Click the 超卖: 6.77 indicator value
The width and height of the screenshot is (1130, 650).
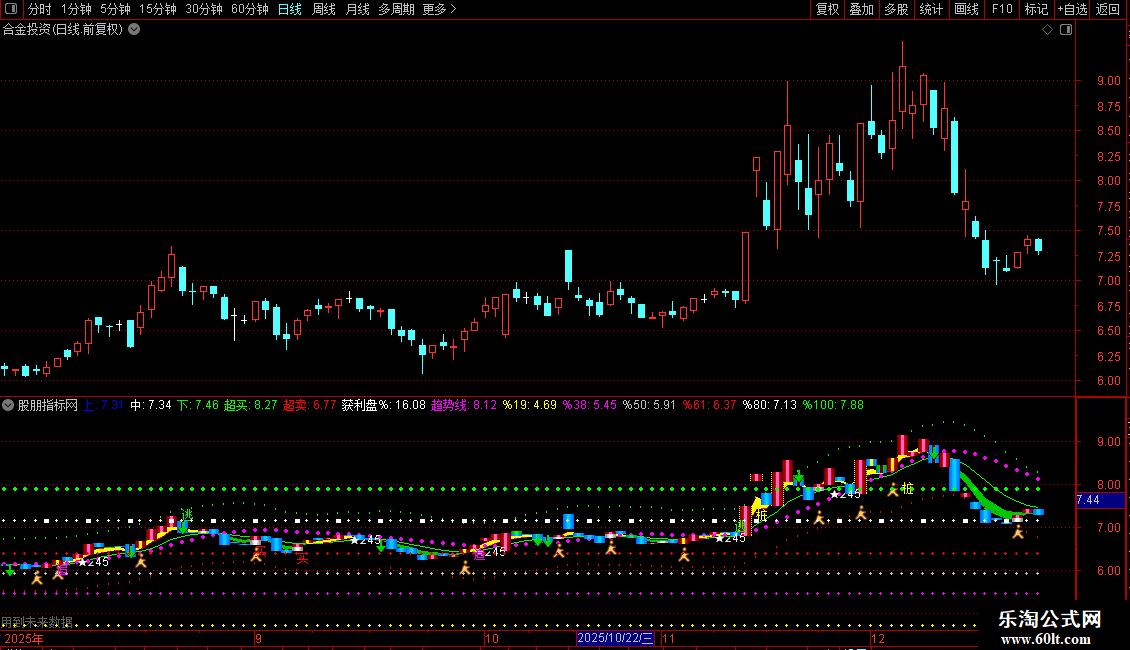tap(309, 405)
